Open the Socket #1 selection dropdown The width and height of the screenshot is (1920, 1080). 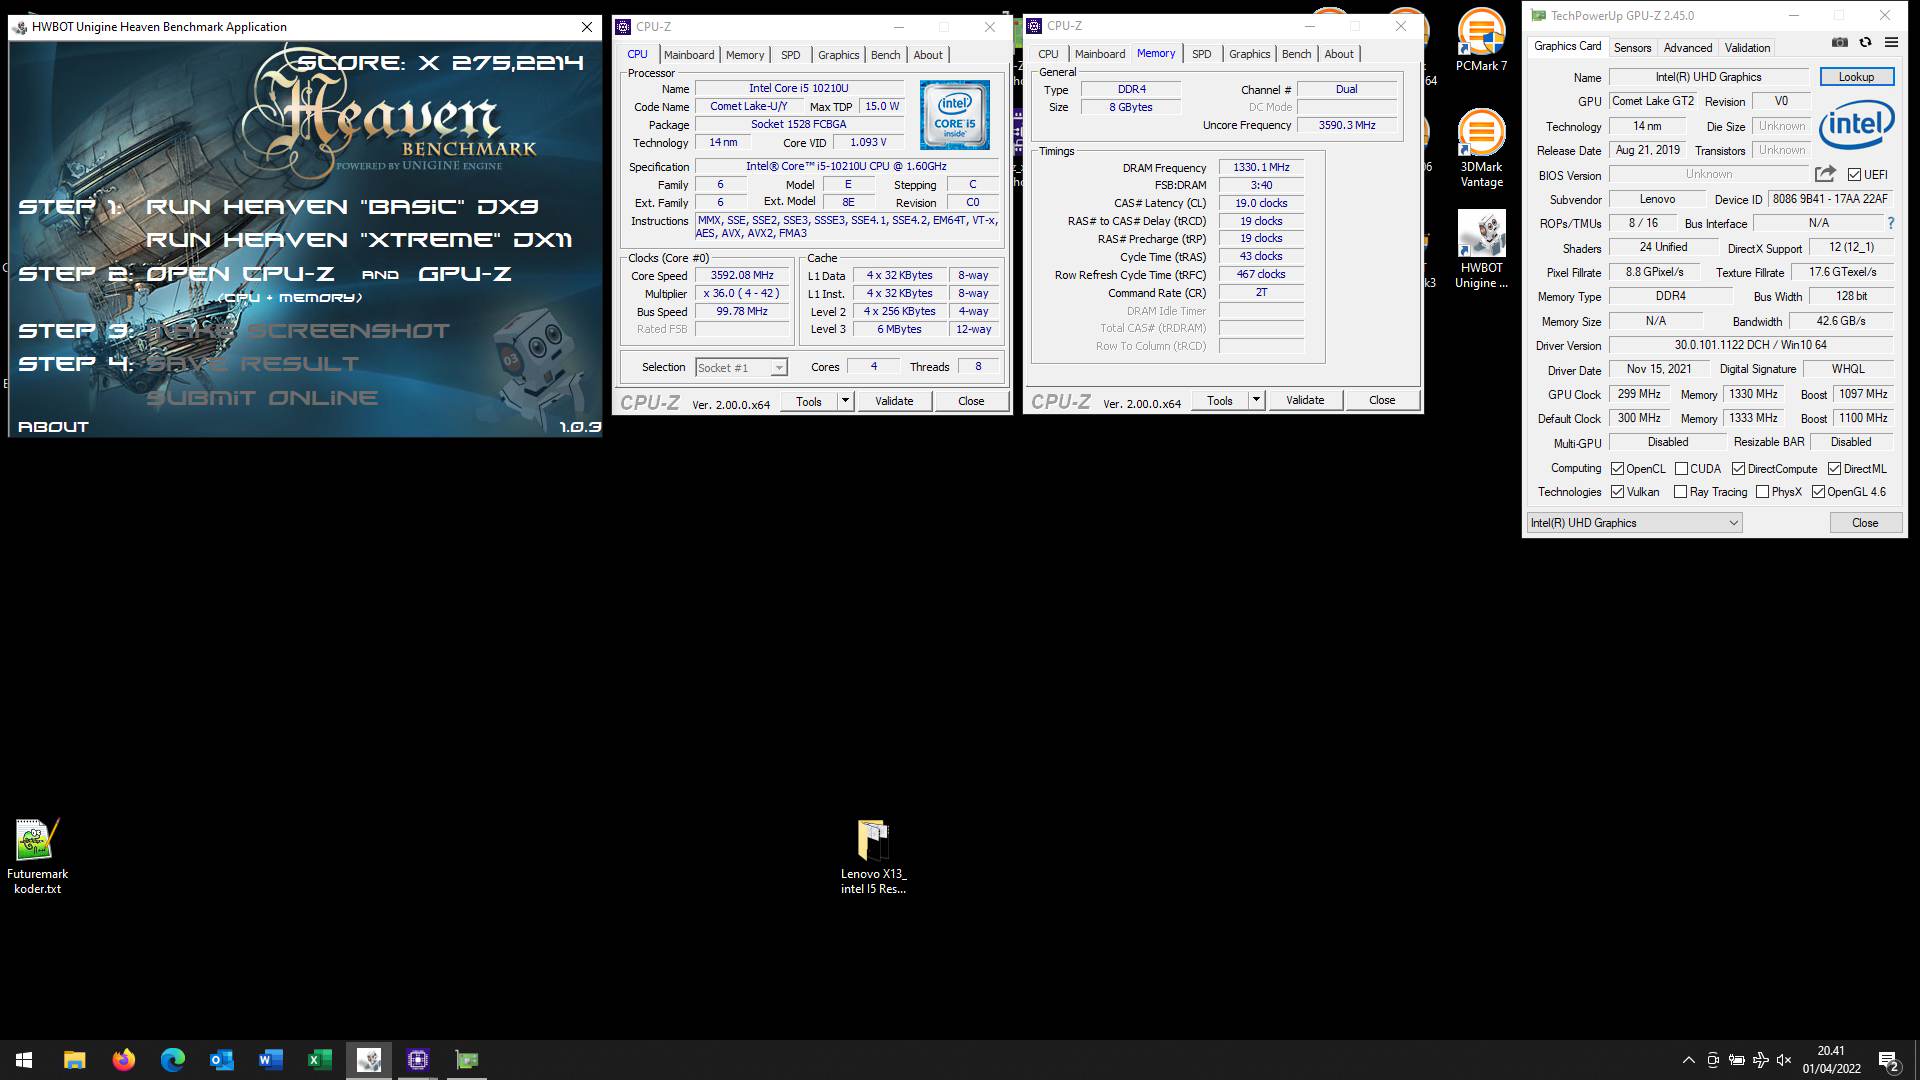[741, 368]
